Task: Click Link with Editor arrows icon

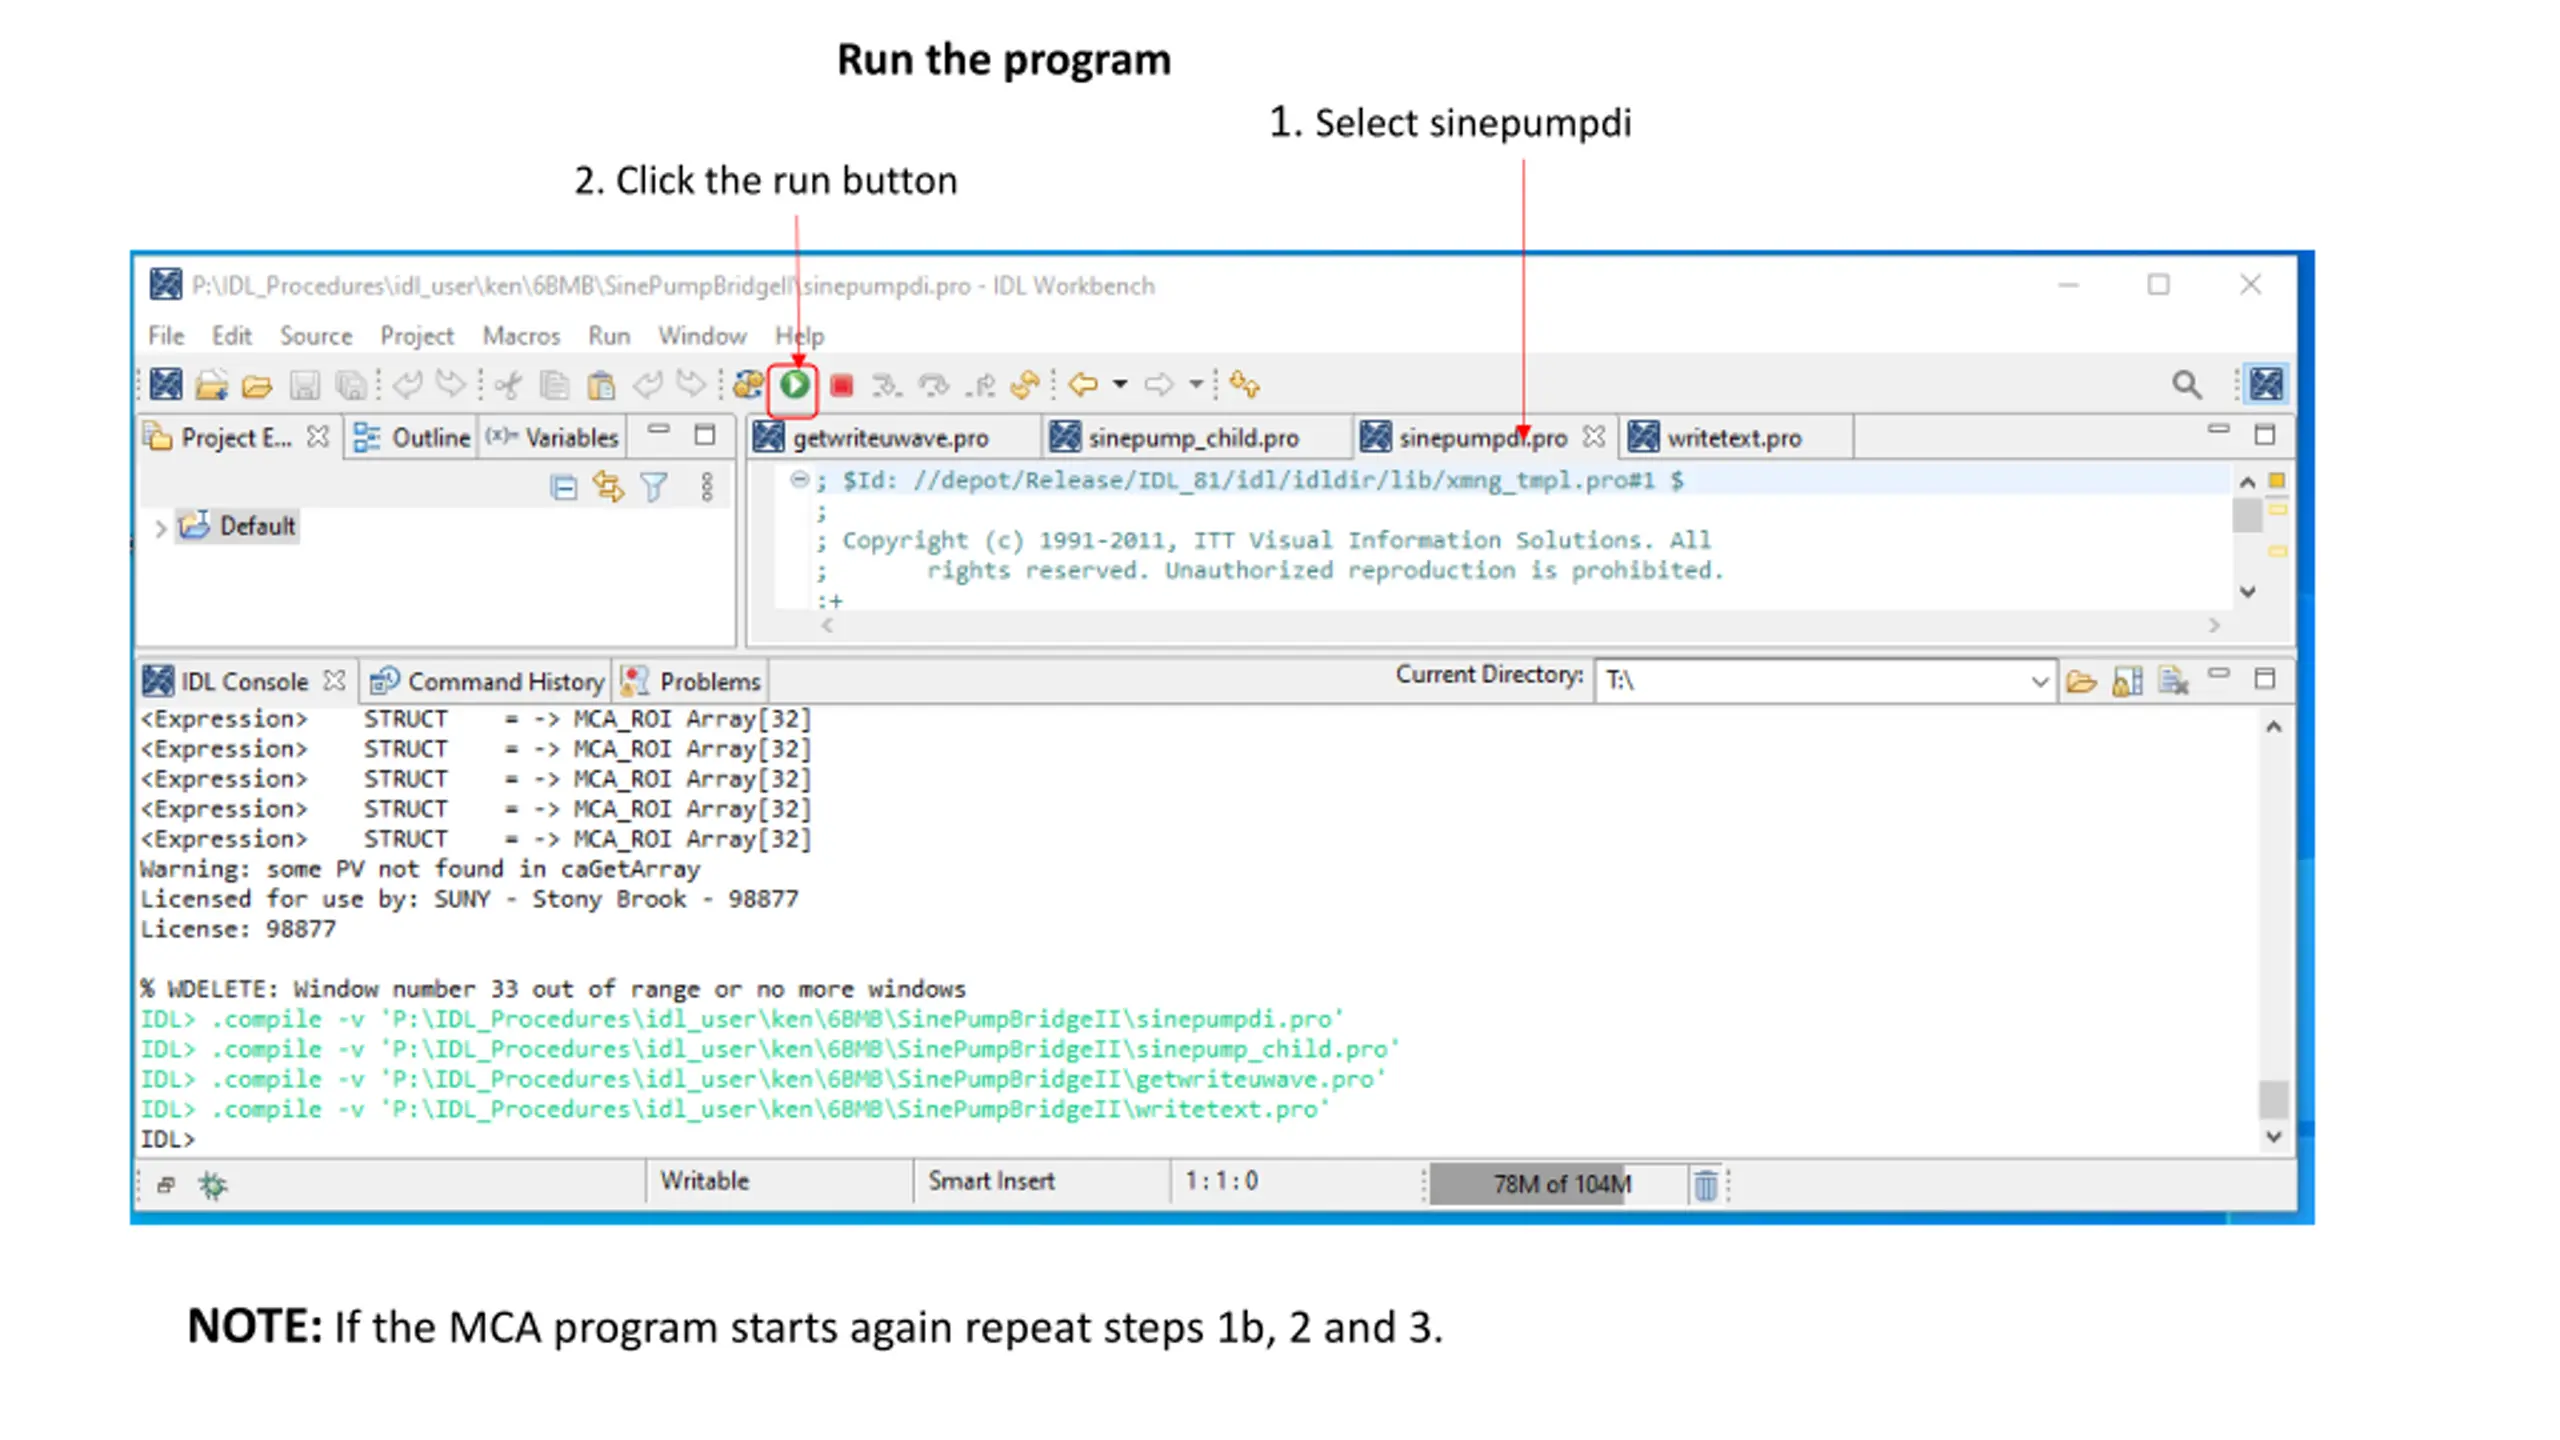Action: (x=608, y=487)
